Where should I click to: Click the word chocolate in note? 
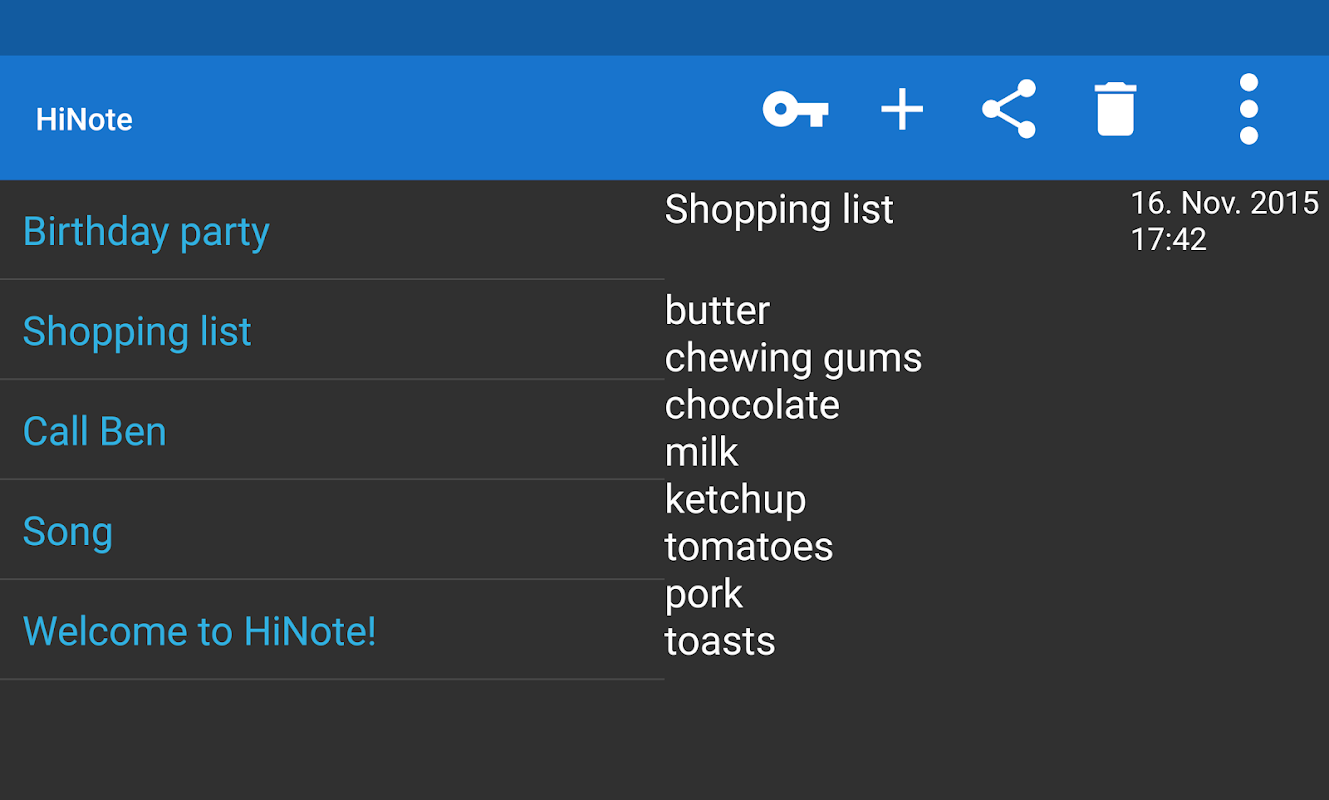coord(752,405)
